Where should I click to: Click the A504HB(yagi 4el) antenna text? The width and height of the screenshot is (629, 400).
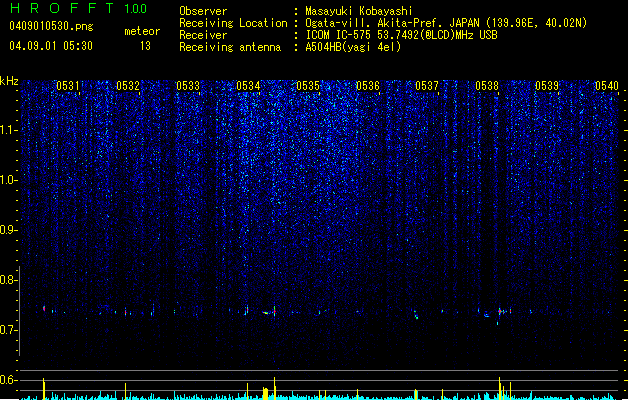353,47
